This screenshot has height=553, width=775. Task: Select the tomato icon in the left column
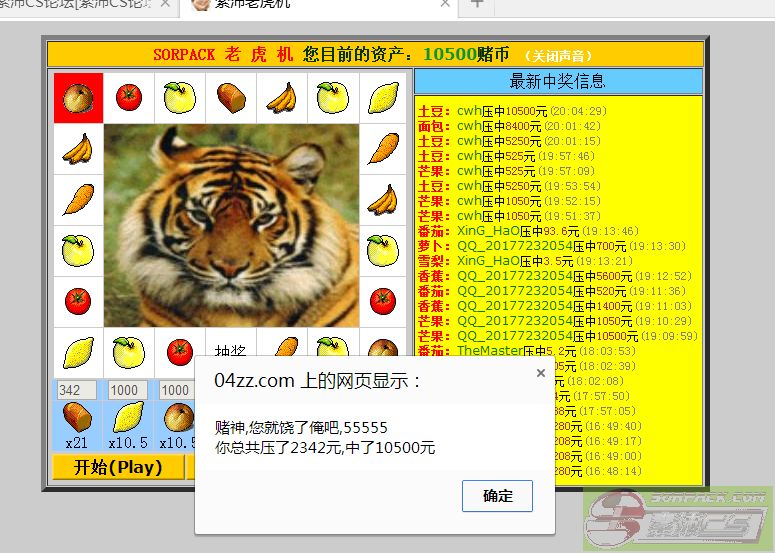78,301
